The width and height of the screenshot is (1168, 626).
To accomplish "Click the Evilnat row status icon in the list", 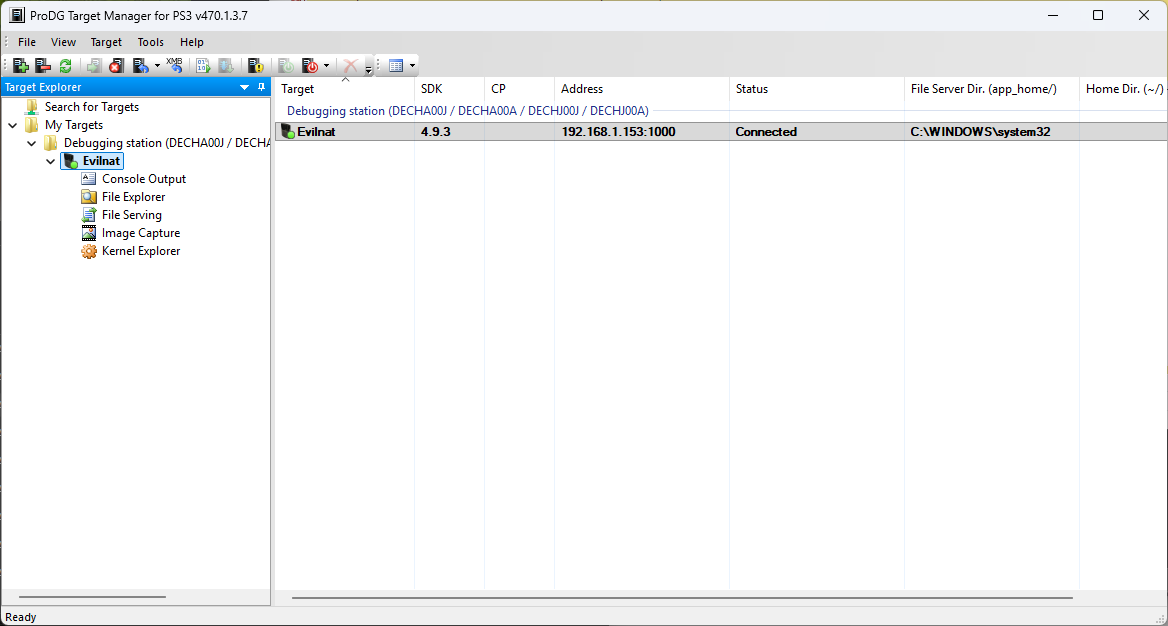I will click(x=288, y=132).
